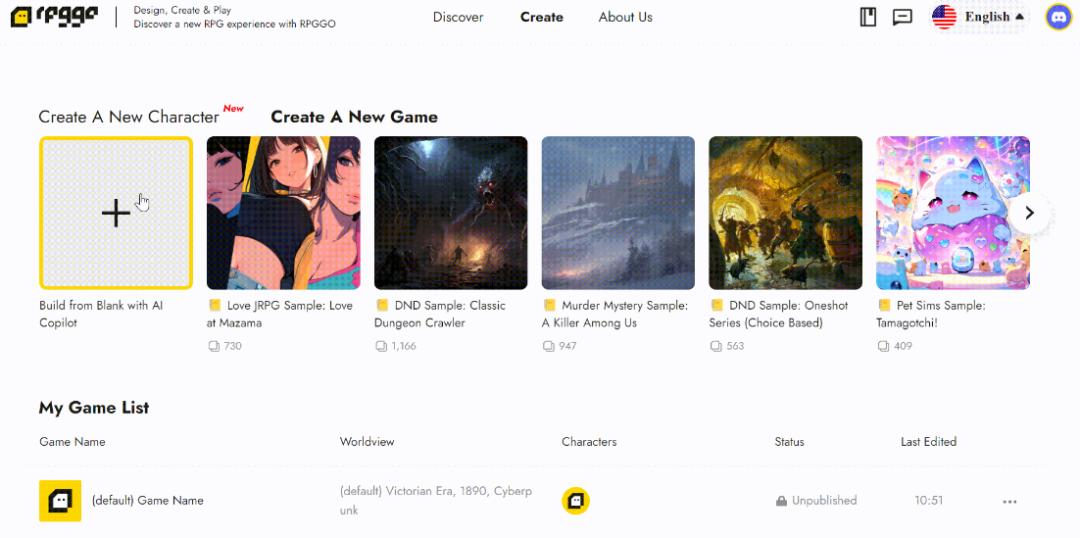Switch to Create A New Character tab
Screen dimensions: 1080x538
pos(129,117)
